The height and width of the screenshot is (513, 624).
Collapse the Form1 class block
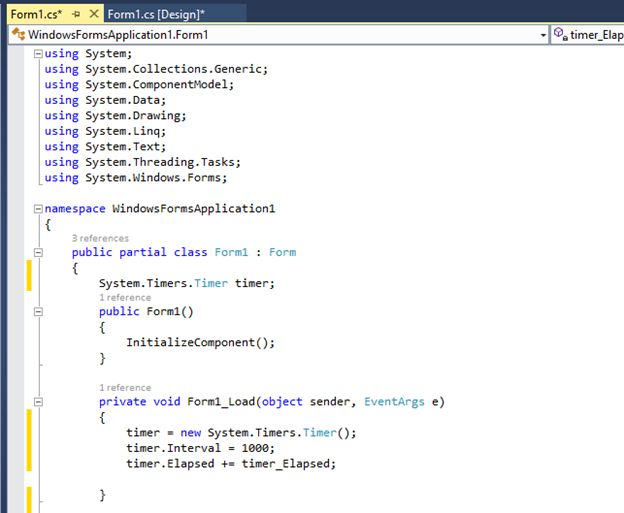pos(38,252)
